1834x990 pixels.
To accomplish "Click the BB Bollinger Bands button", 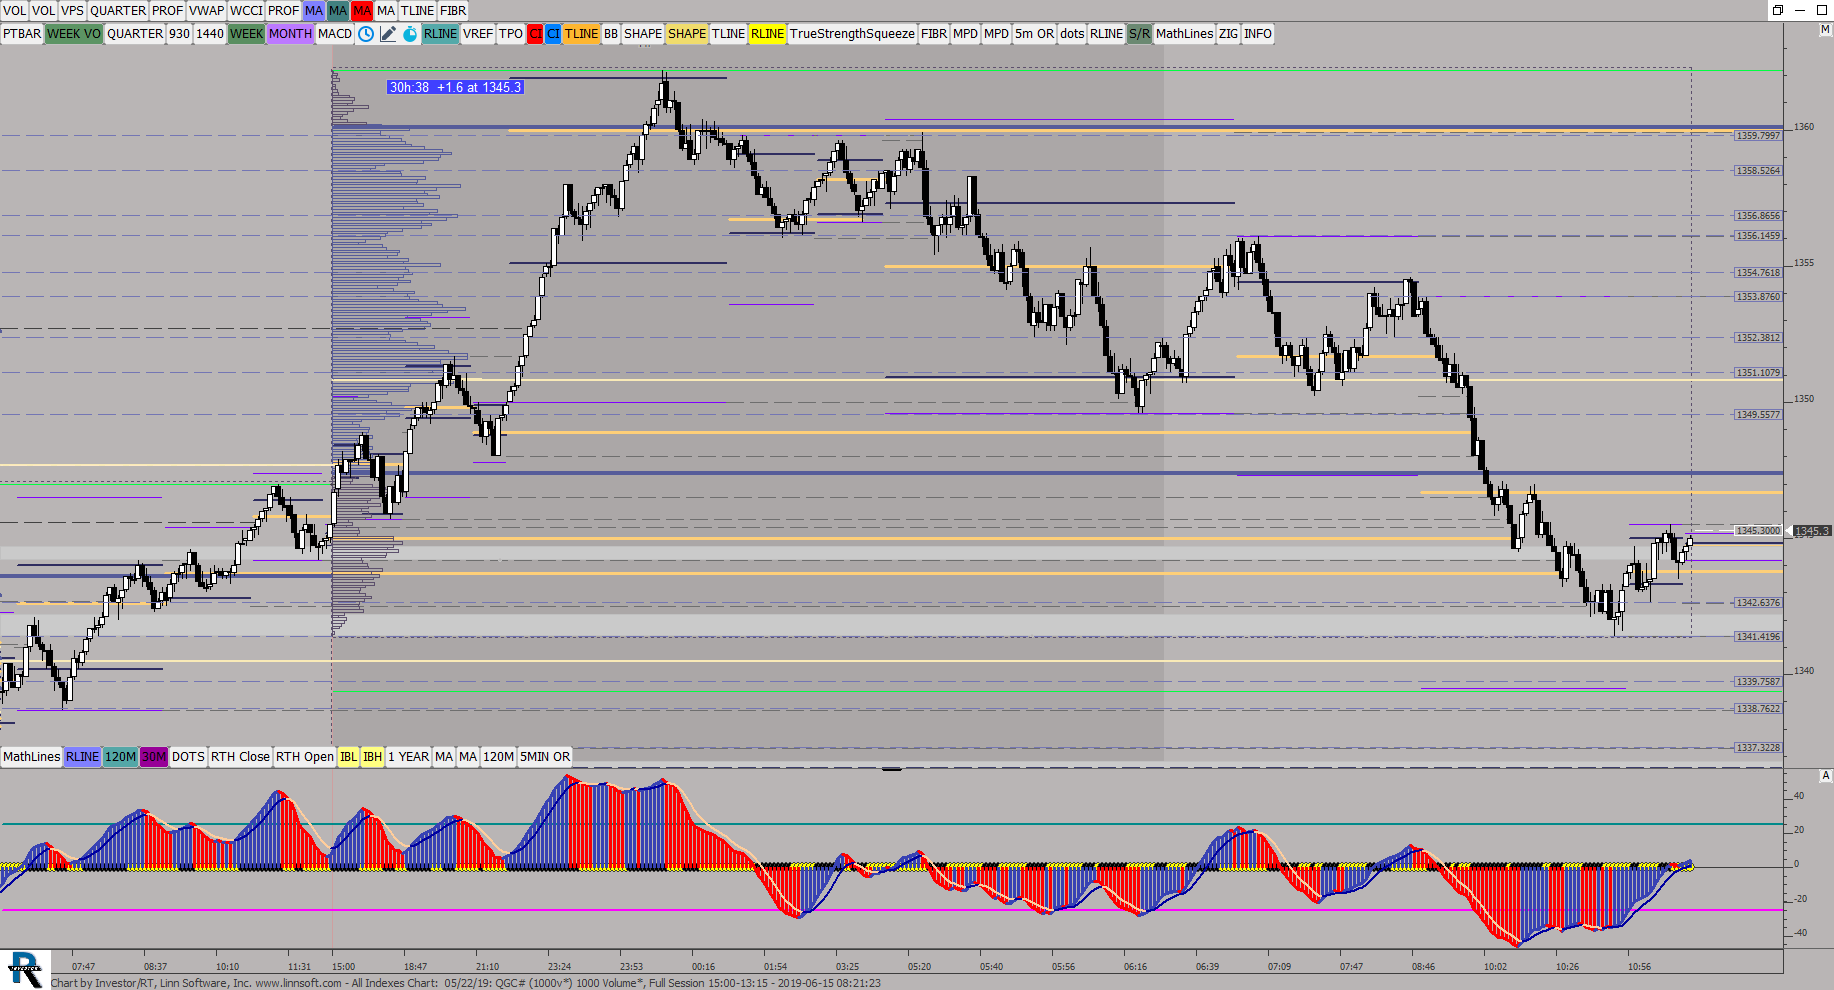I will (x=611, y=34).
